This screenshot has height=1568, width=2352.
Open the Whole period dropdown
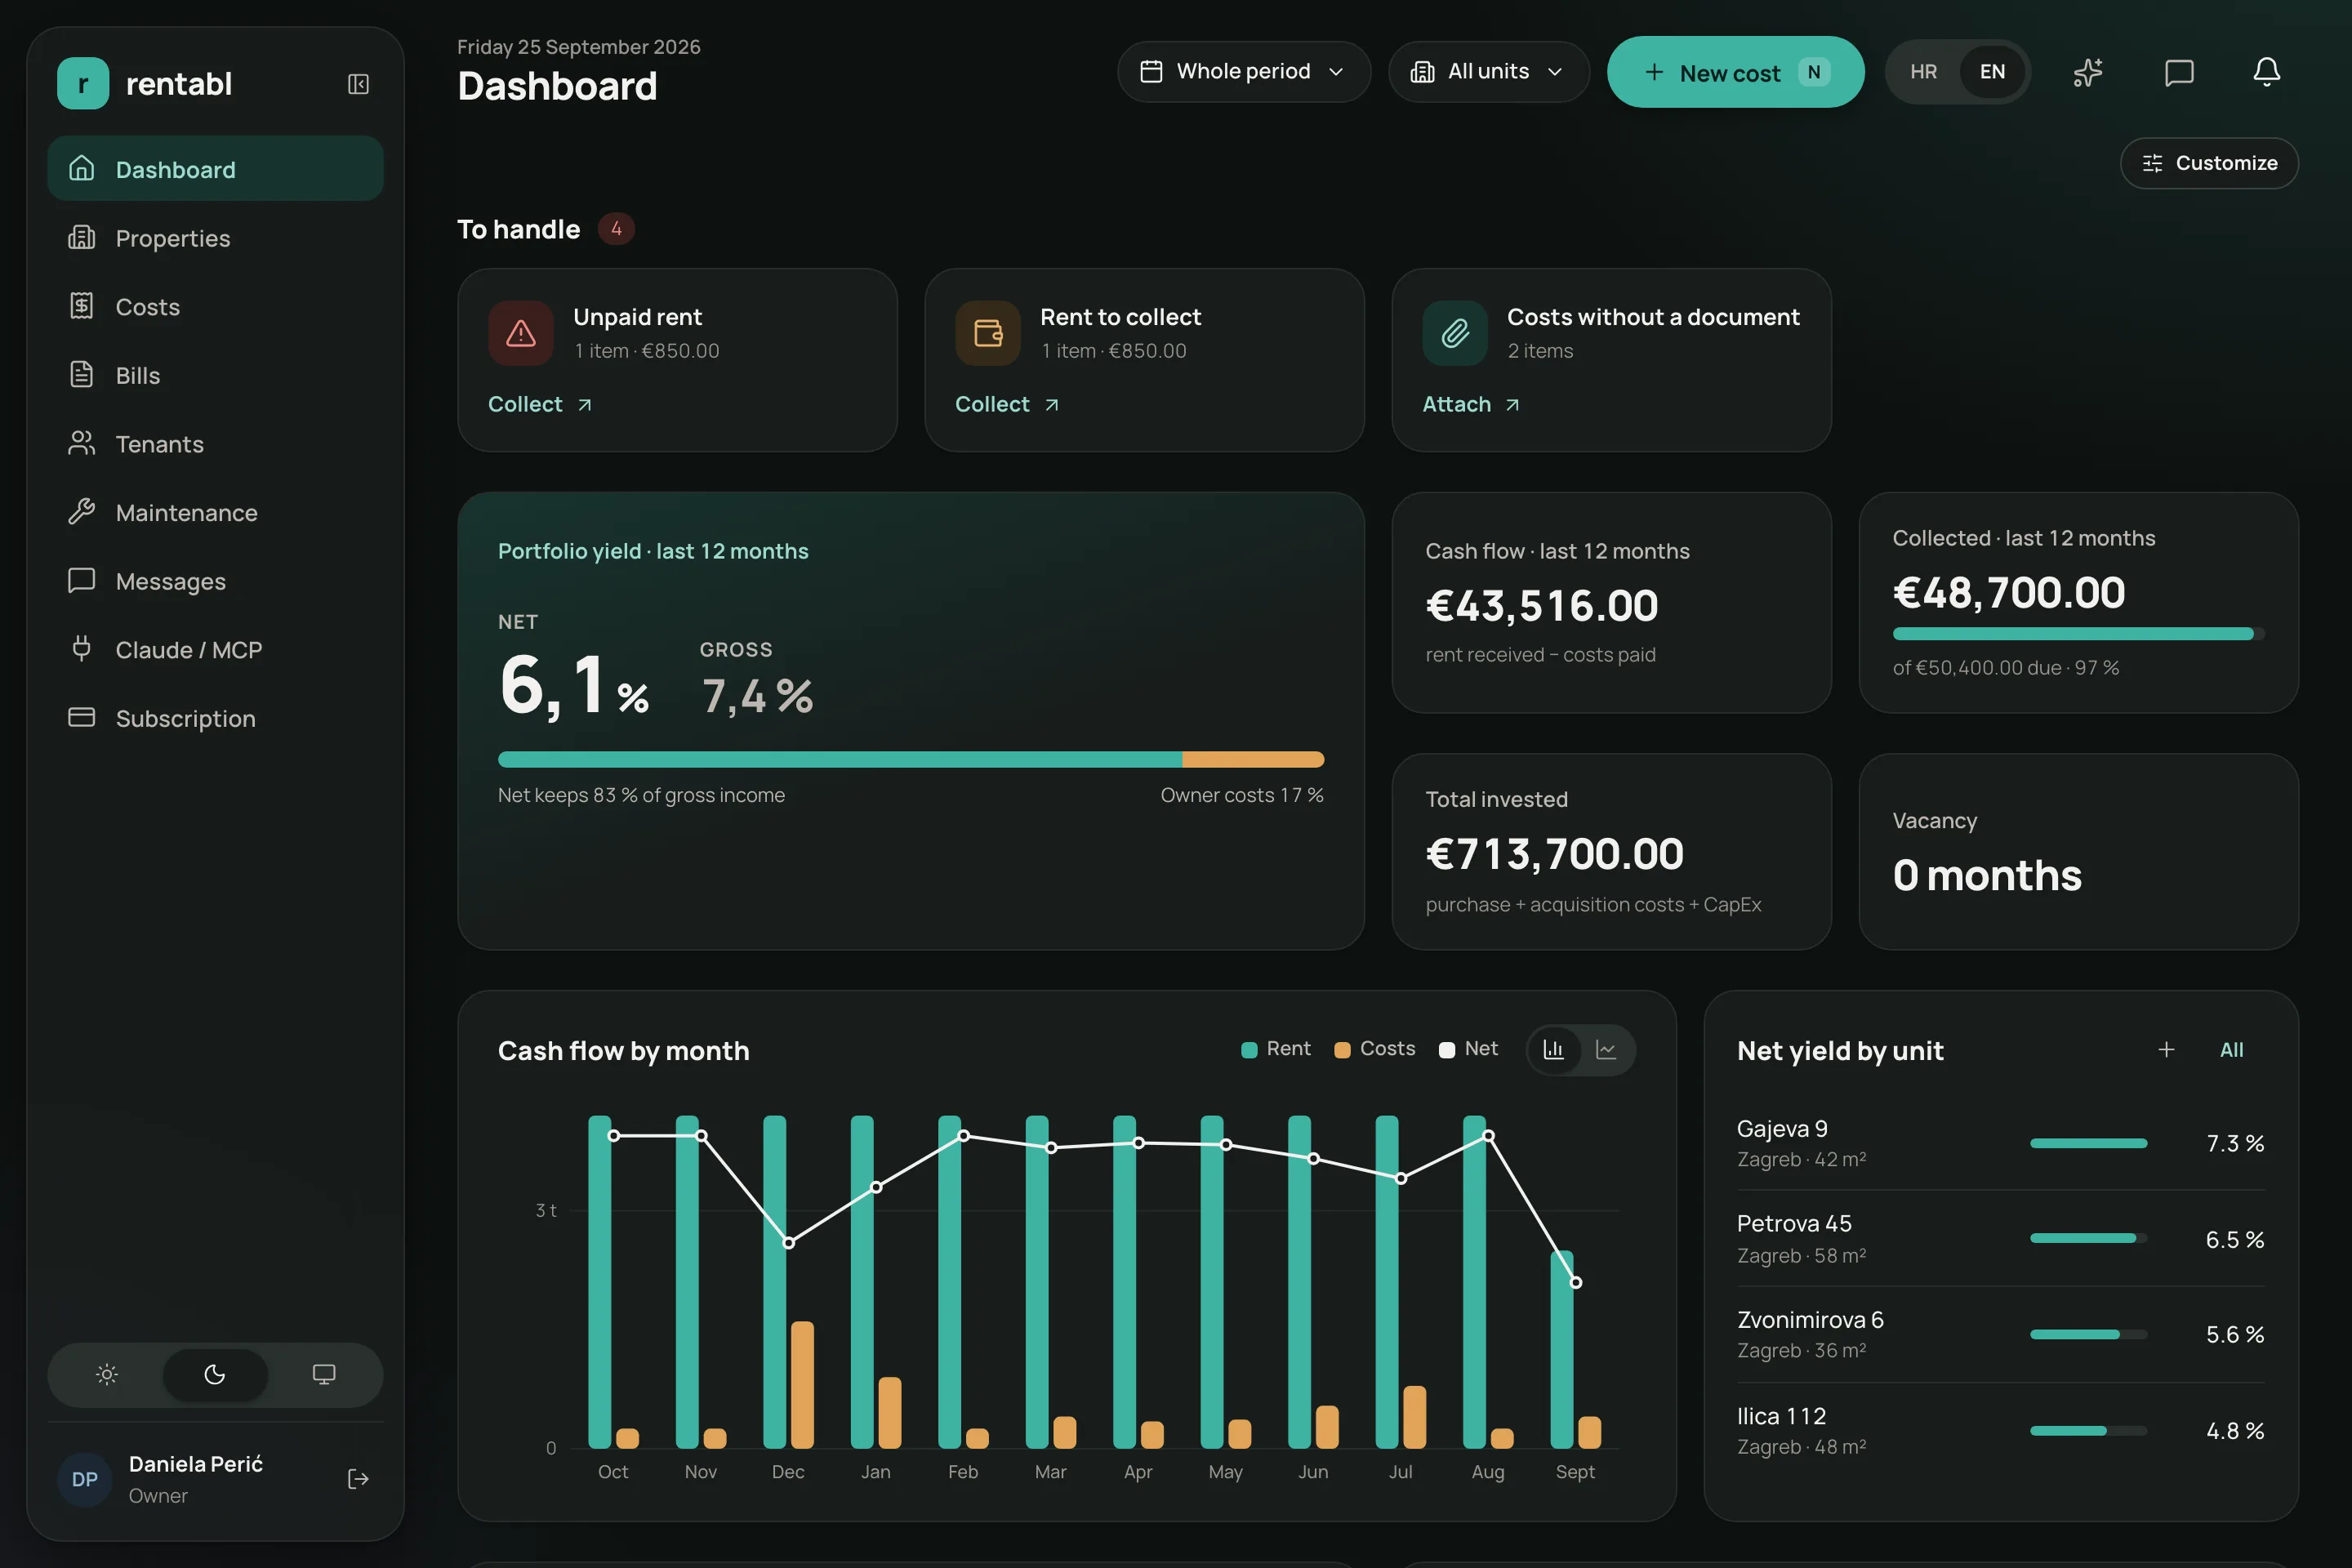point(1243,72)
